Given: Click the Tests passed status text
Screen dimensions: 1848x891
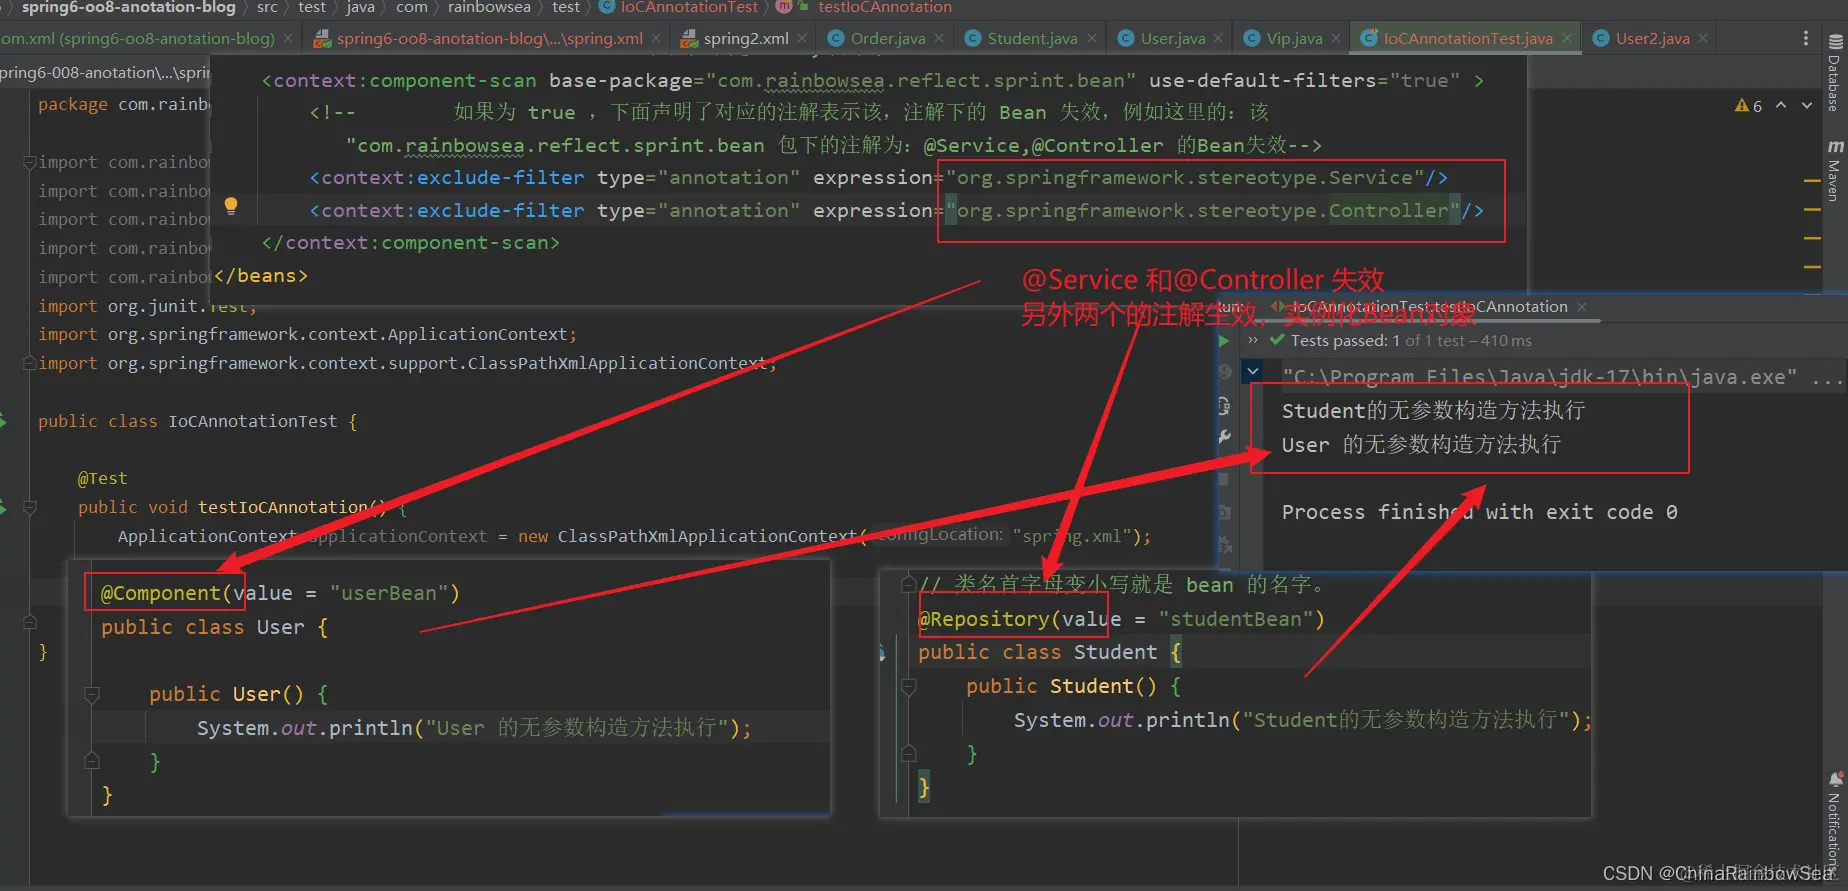Looking at the screenshot, I should (x=1411, y=341).
